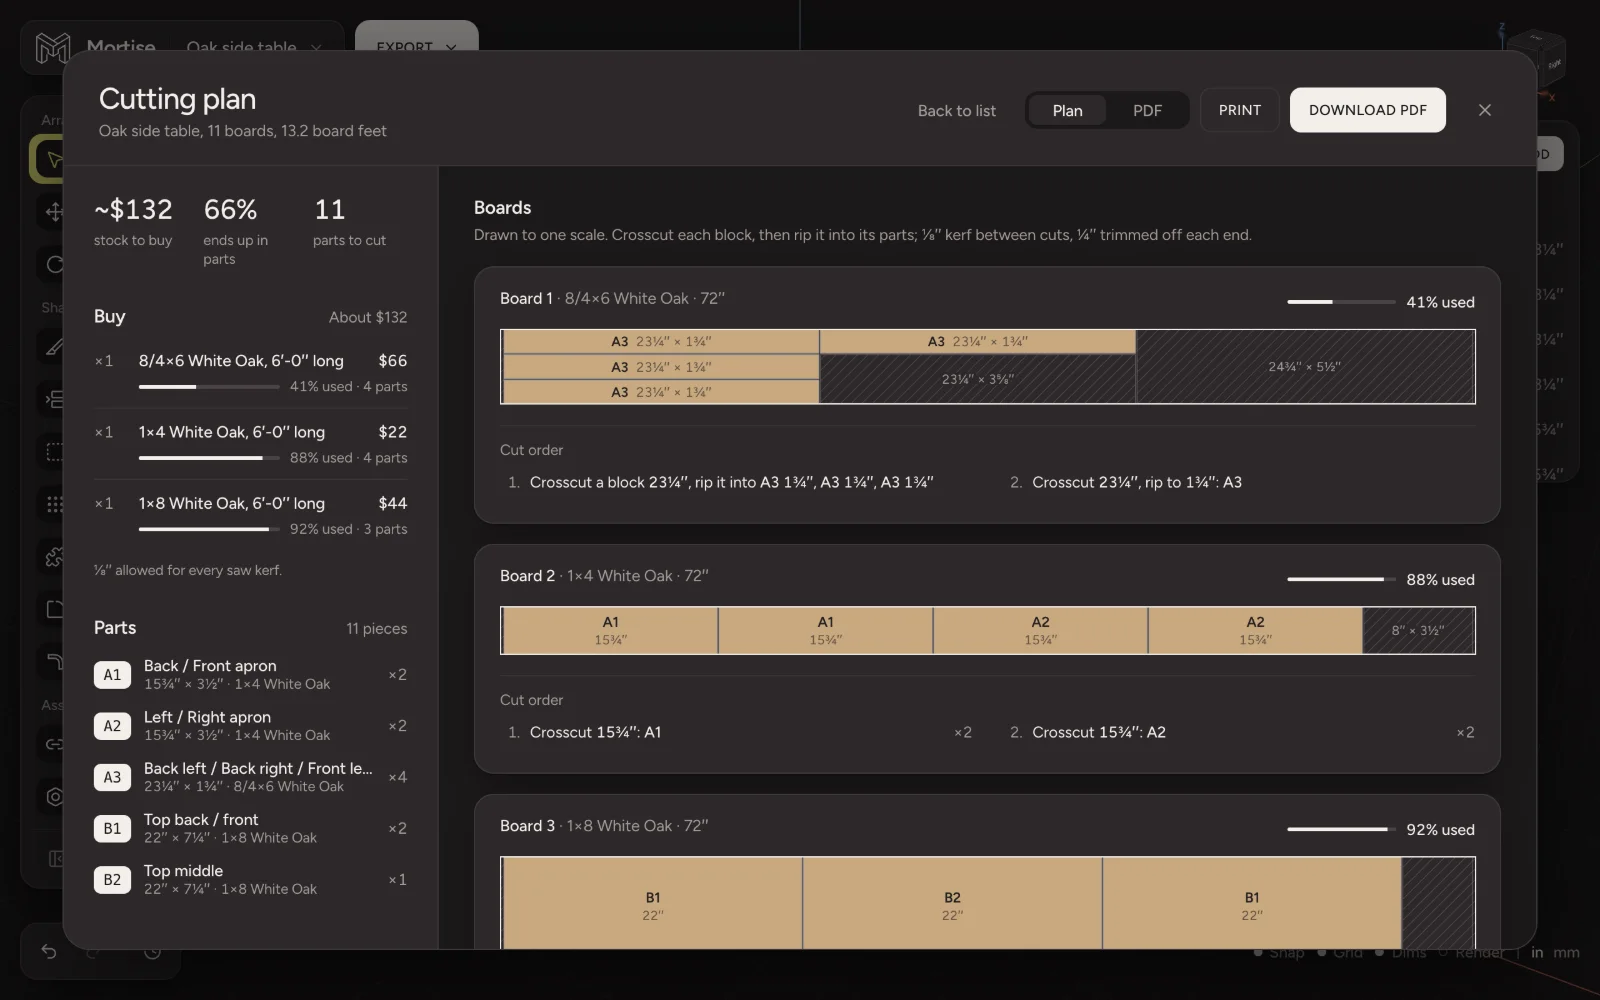Click the B1 part badge

click(112, 828)
